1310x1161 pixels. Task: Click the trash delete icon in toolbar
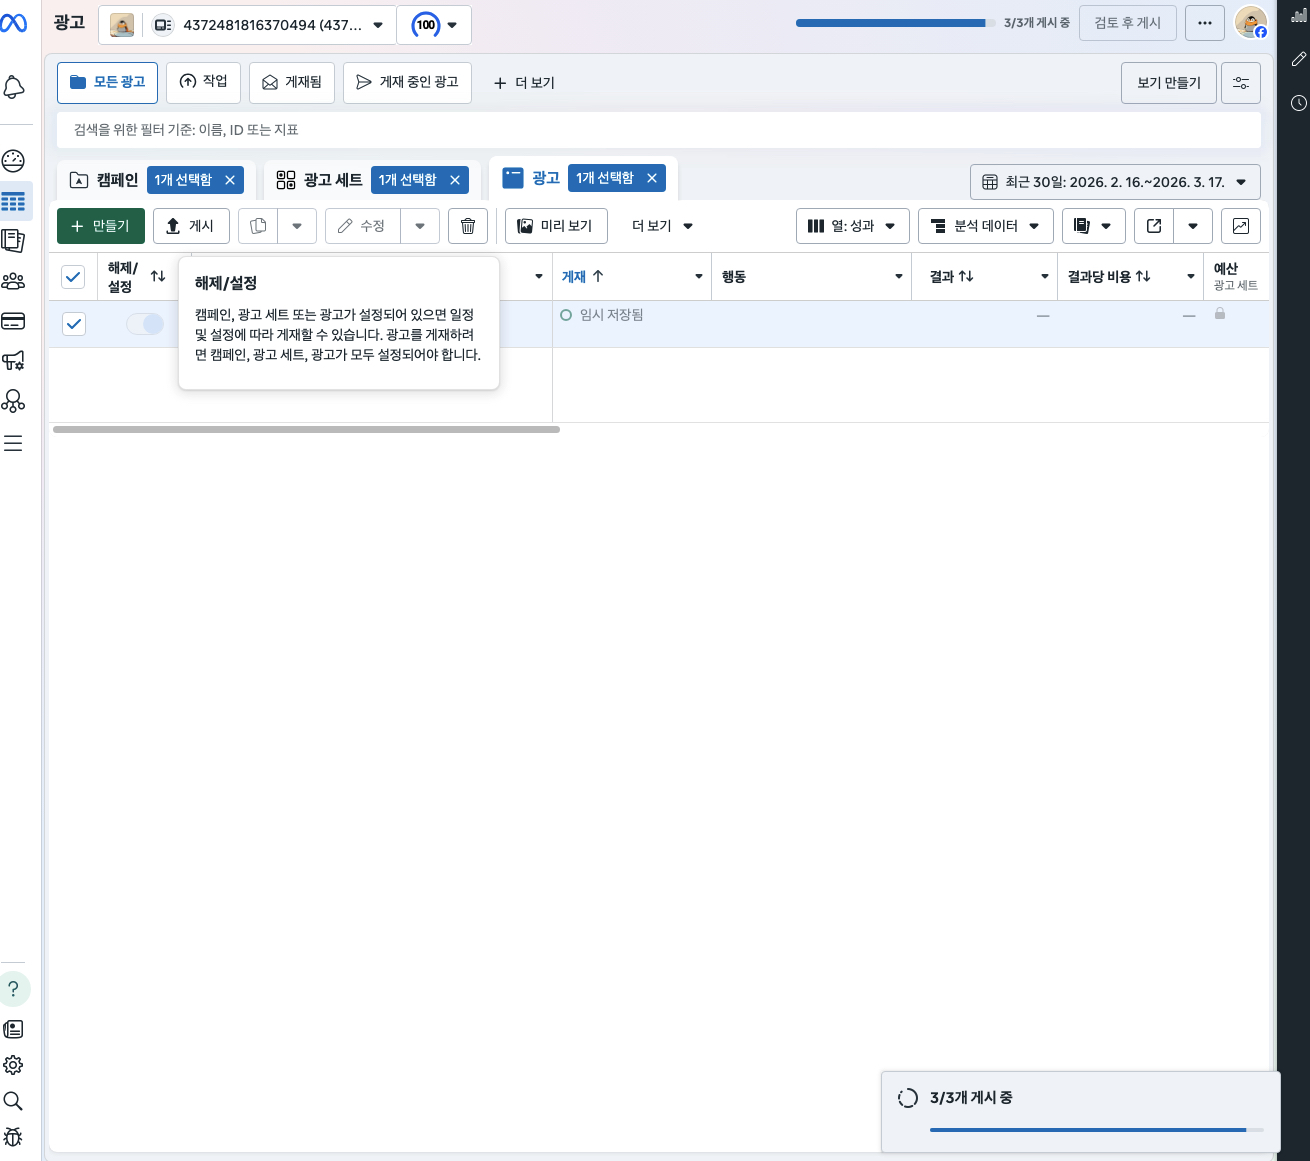(x=467, y=226)
